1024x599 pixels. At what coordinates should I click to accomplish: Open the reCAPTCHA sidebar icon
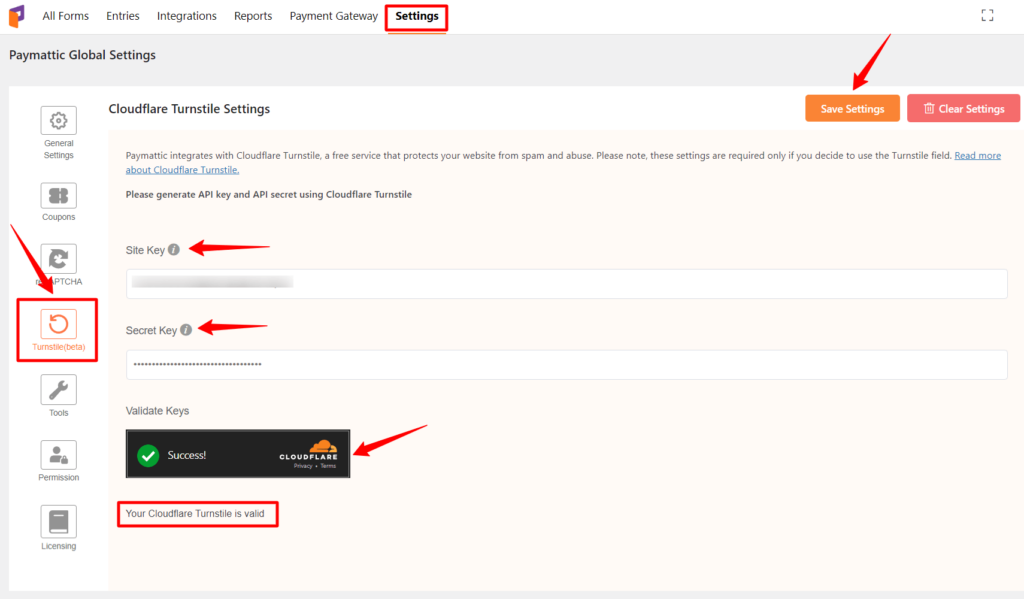[59, 259]
